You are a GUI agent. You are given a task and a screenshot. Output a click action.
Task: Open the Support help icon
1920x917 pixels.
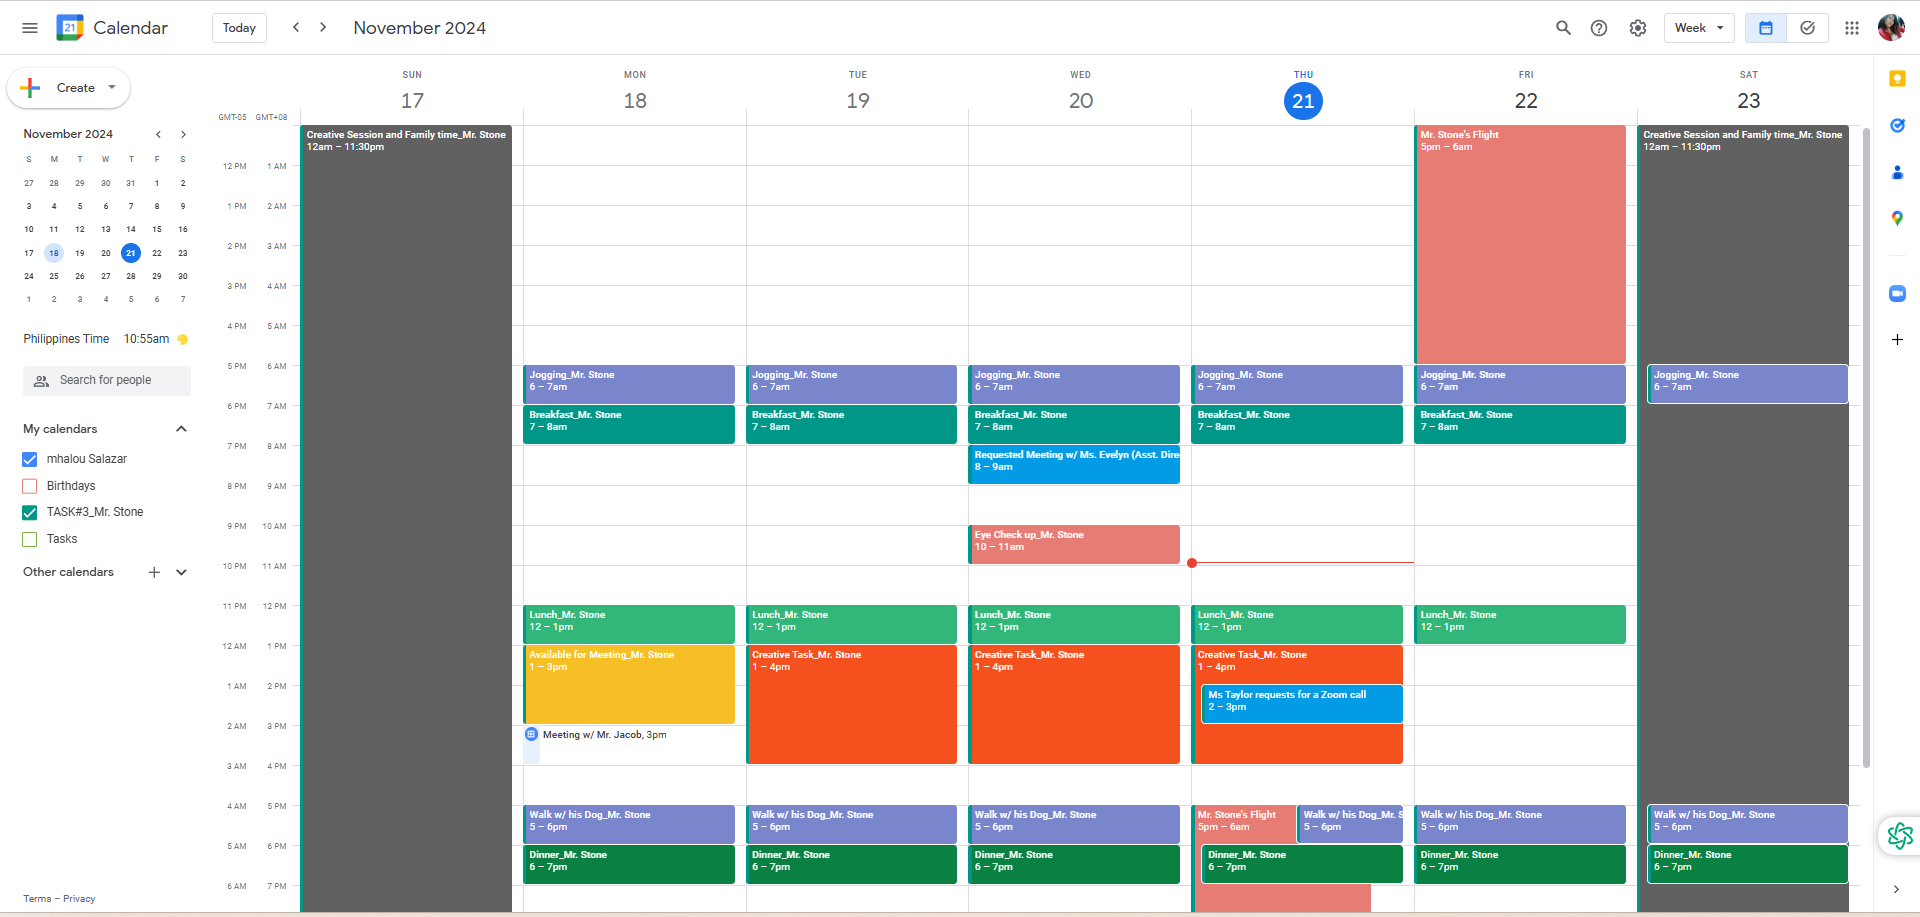pos(1599,28)
